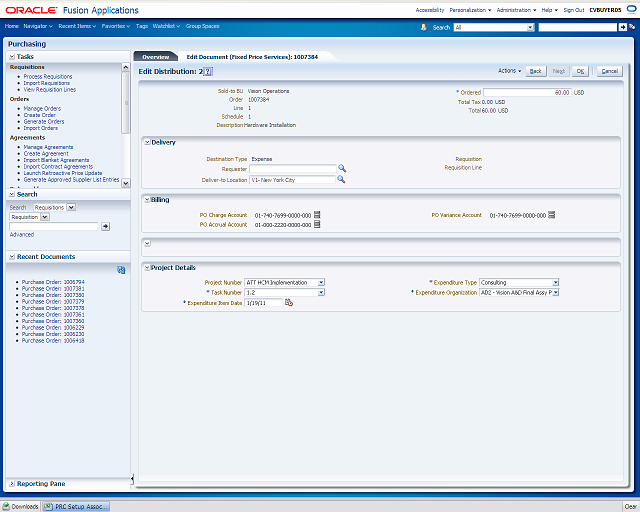
Task: Open the Navigator menu
Action: tap(38, 26)
